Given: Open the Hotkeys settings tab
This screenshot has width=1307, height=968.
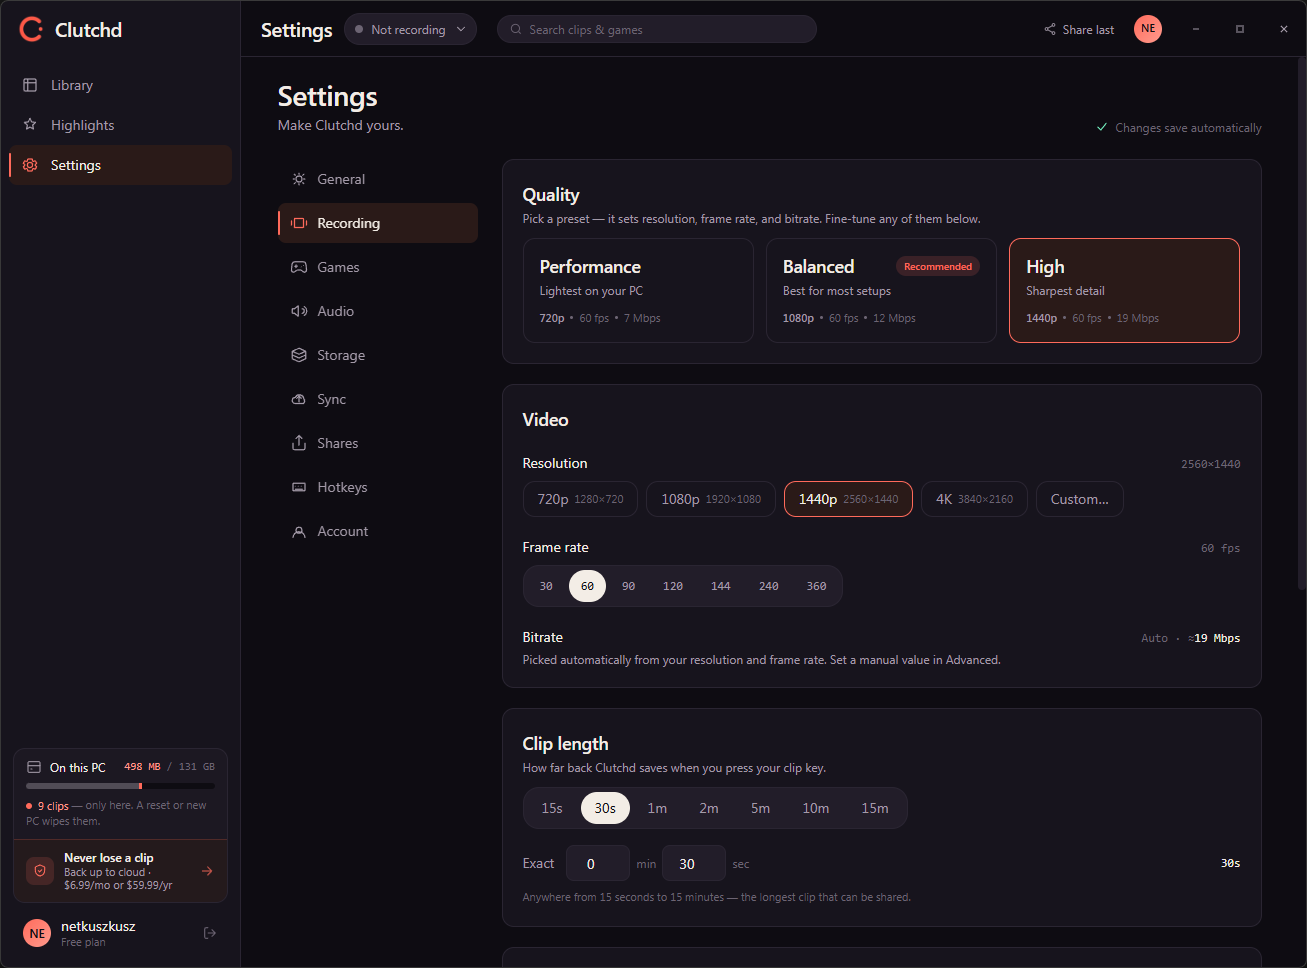Looking at the screenshot, I should (378, 487).
